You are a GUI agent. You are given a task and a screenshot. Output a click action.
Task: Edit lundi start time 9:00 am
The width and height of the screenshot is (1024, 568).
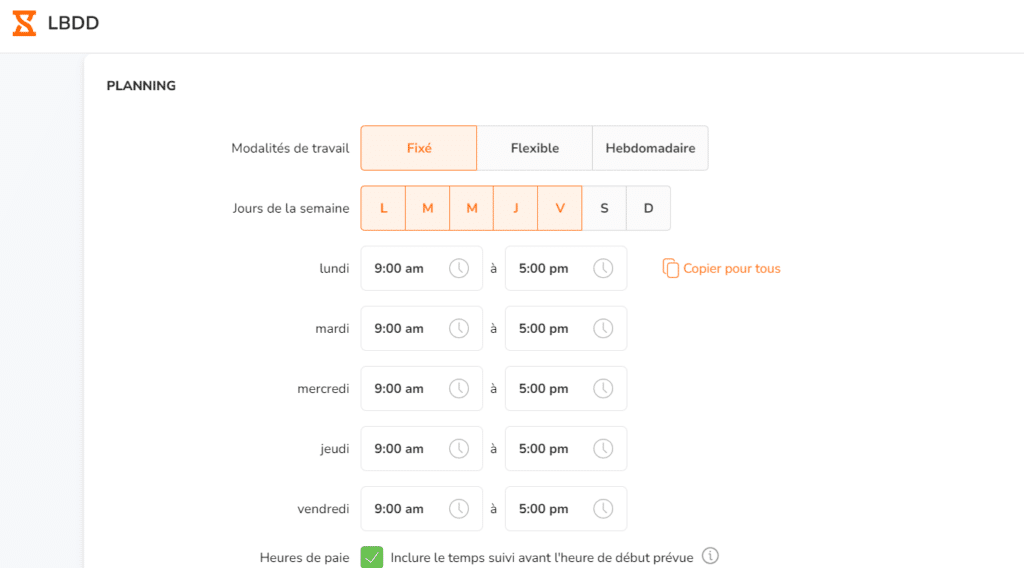pyautogui.click(x=421, y=268)
